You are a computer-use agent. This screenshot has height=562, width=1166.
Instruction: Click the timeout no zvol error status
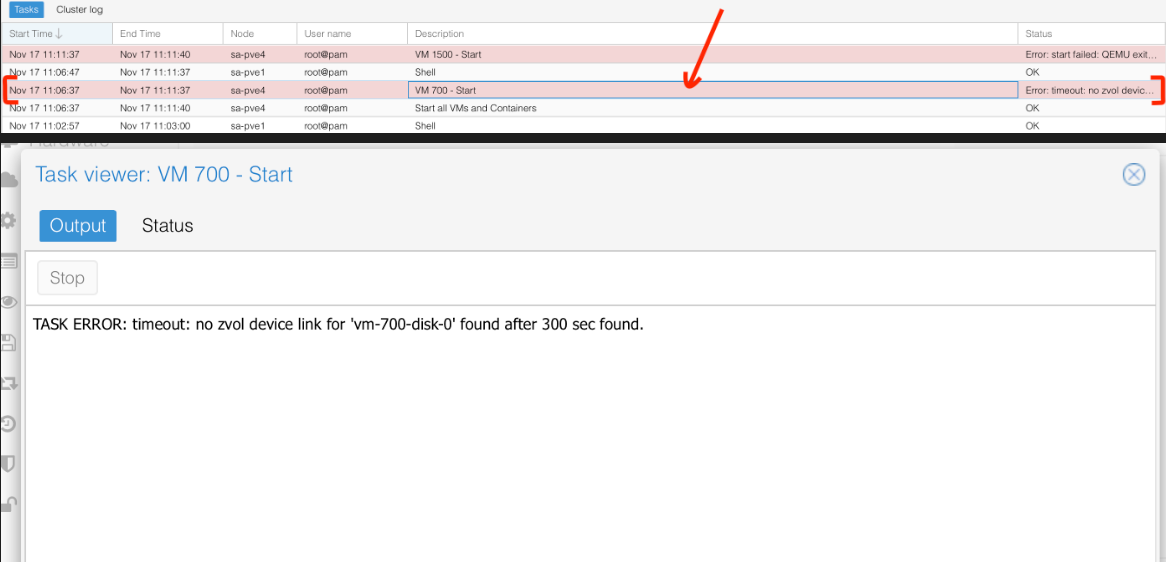click(x=1091, y=90)
